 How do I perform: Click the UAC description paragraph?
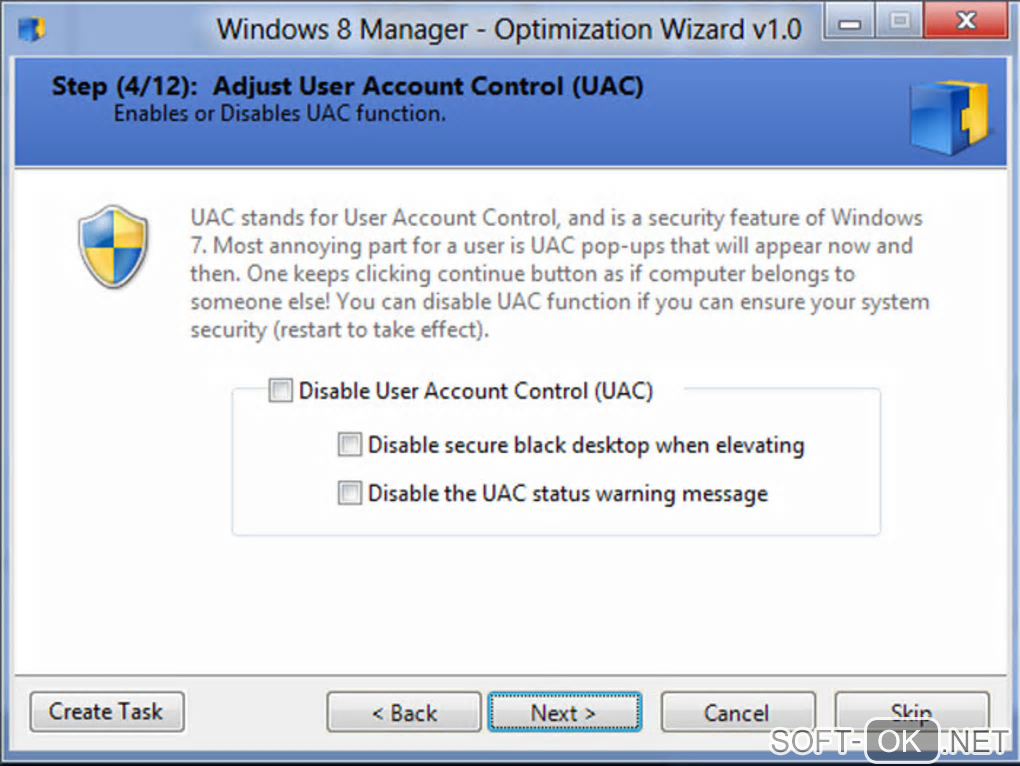pyautogui.click(x=558, y=273)
